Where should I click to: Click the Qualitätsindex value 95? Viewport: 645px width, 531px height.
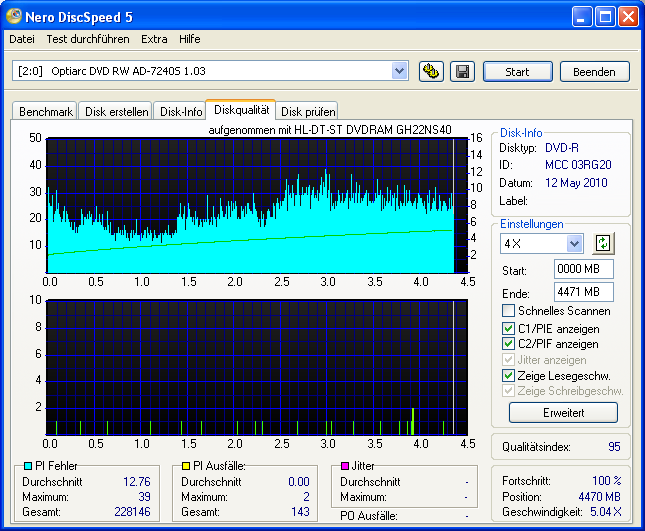tap(614, 447)
